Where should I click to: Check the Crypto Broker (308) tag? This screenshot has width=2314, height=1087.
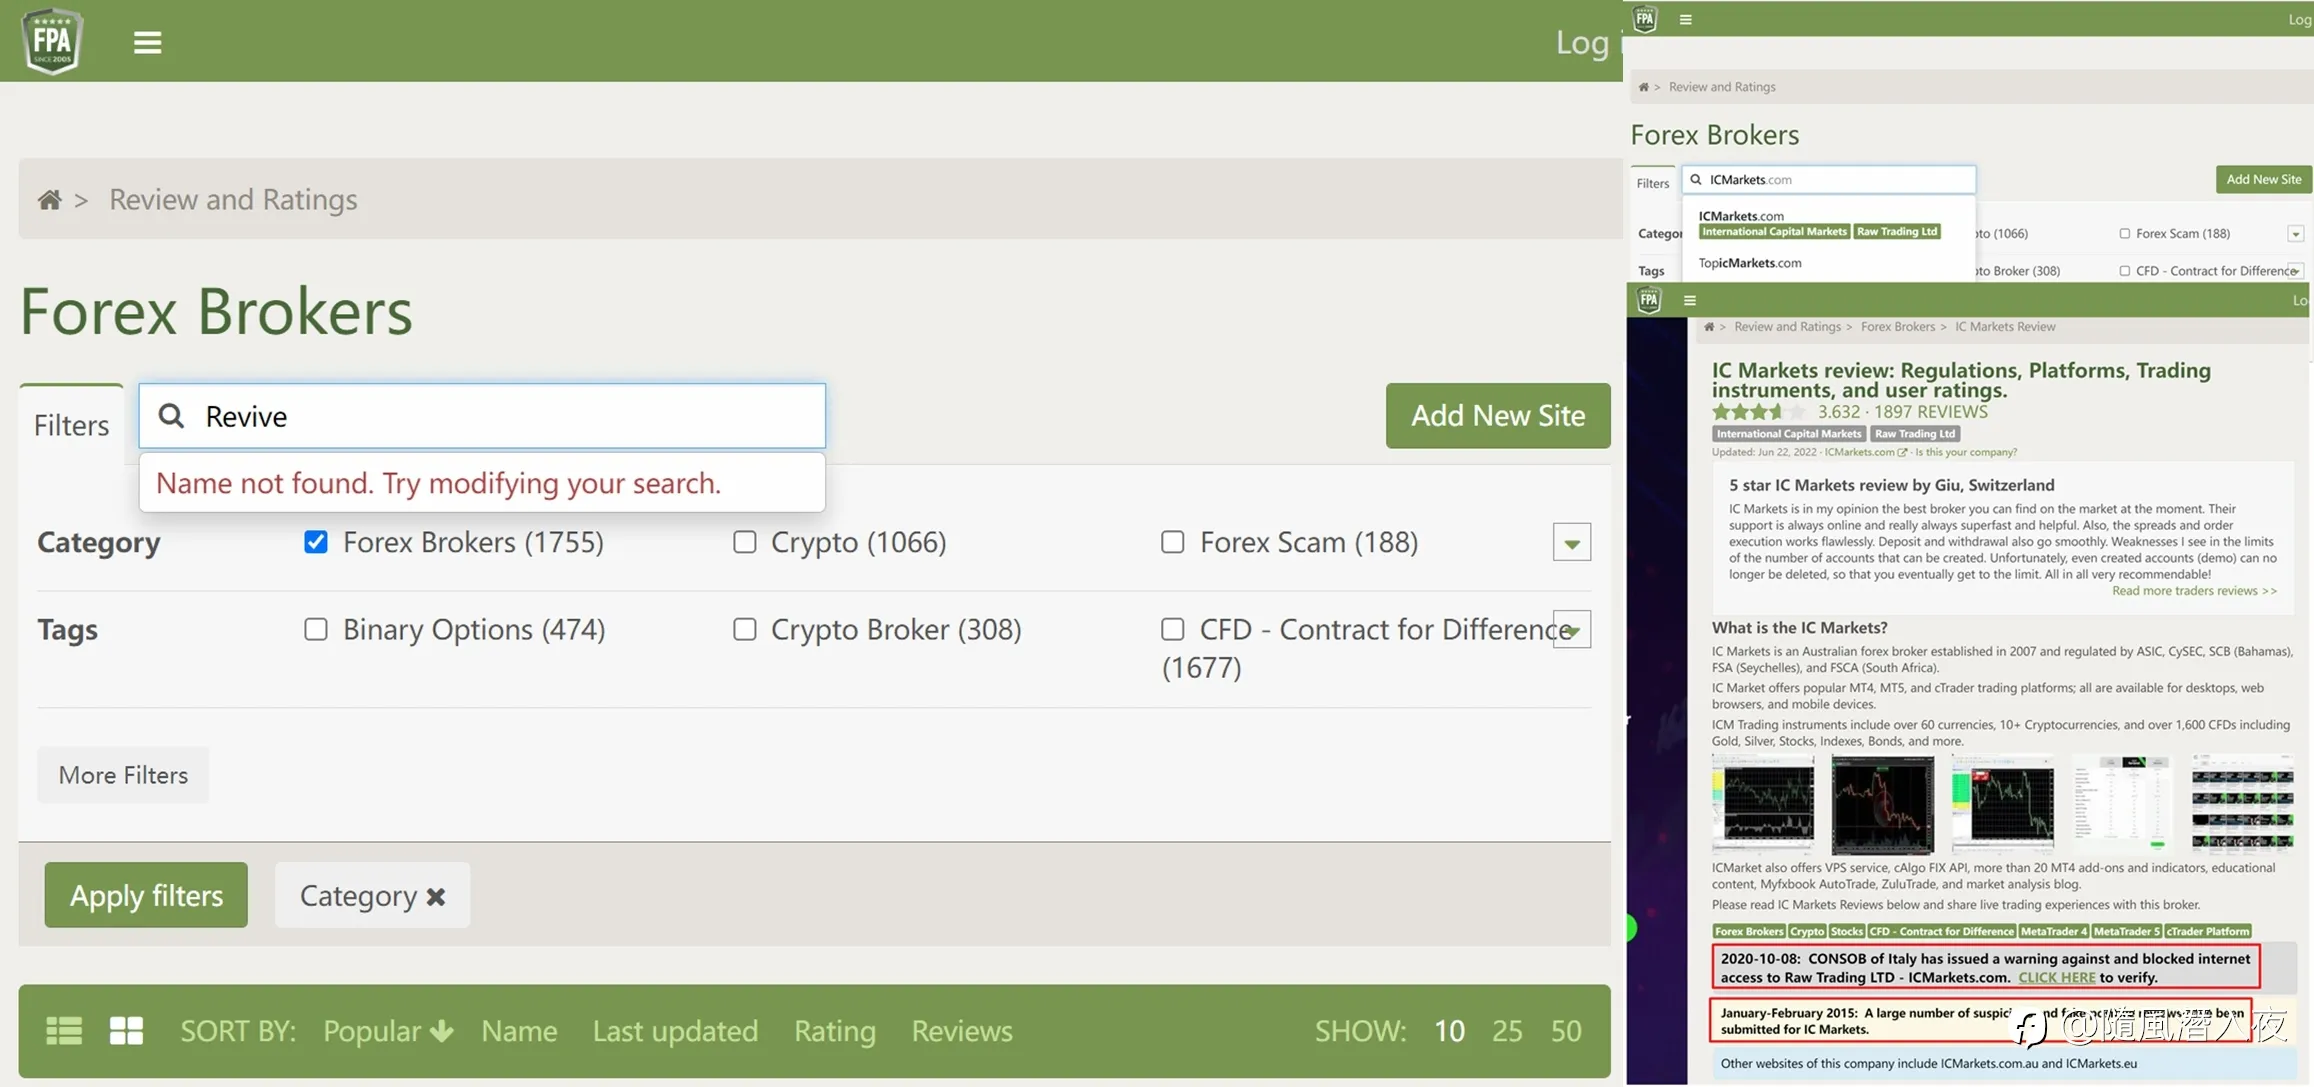pyautogui.click(x=745, y=629)
